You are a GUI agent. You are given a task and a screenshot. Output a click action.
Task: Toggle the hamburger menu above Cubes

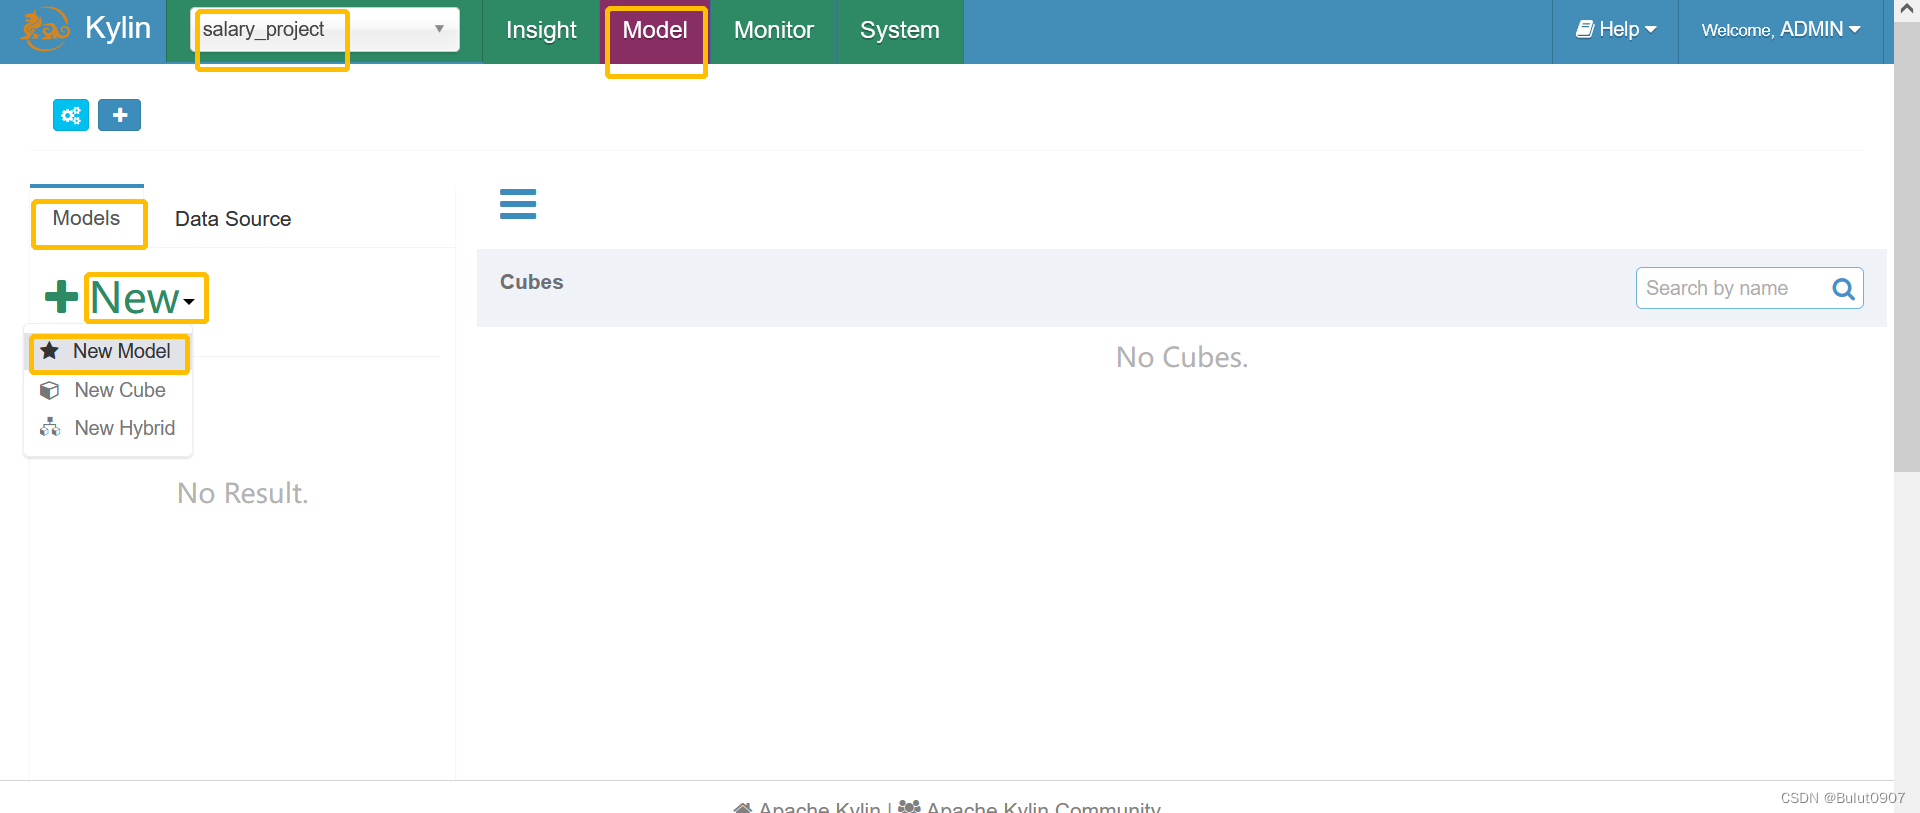pos(518,204)
